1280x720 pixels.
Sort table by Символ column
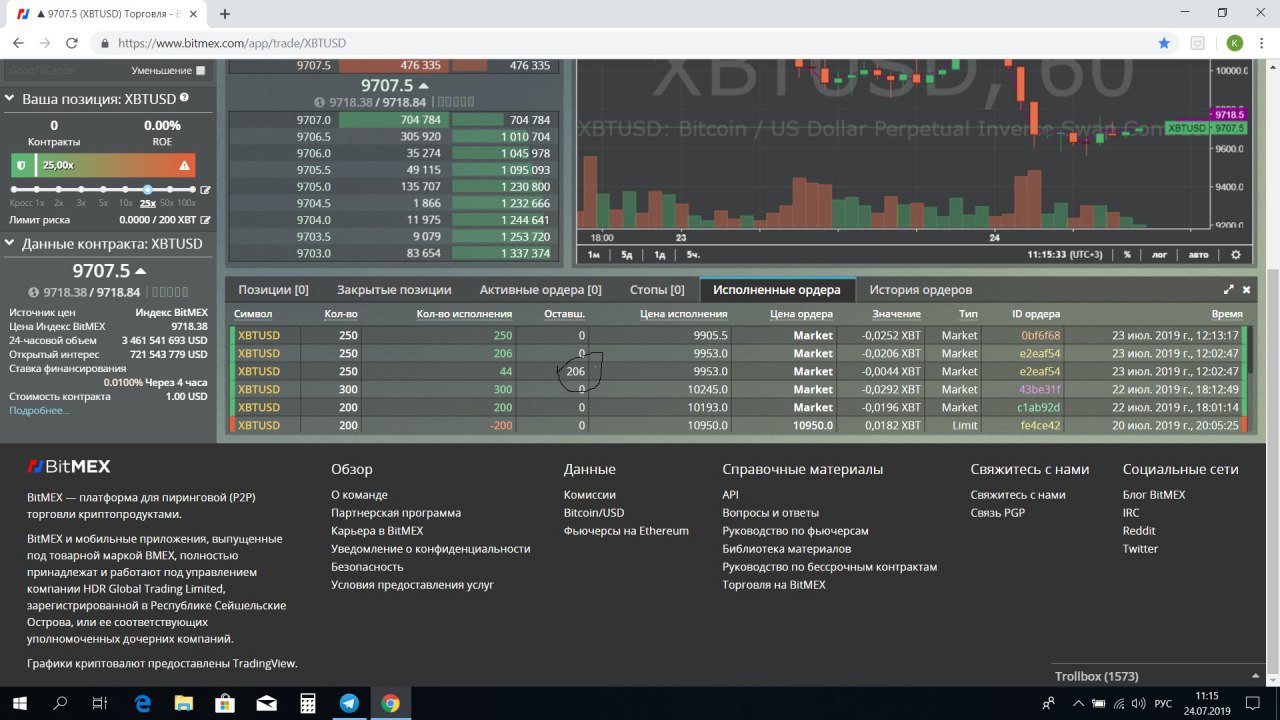coord(253,314)
